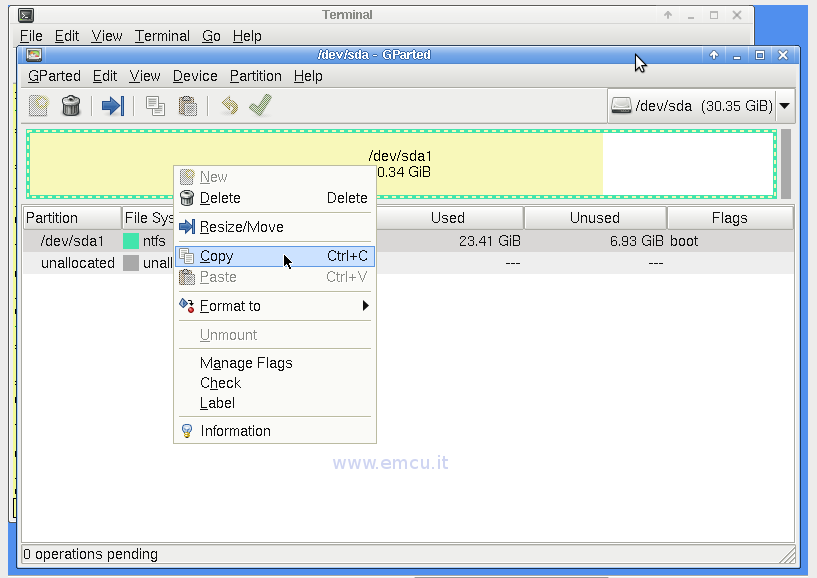The image size is (817, 578).
Task: Choose Resize/Move from the context menu
Action: tap(275, 227)
